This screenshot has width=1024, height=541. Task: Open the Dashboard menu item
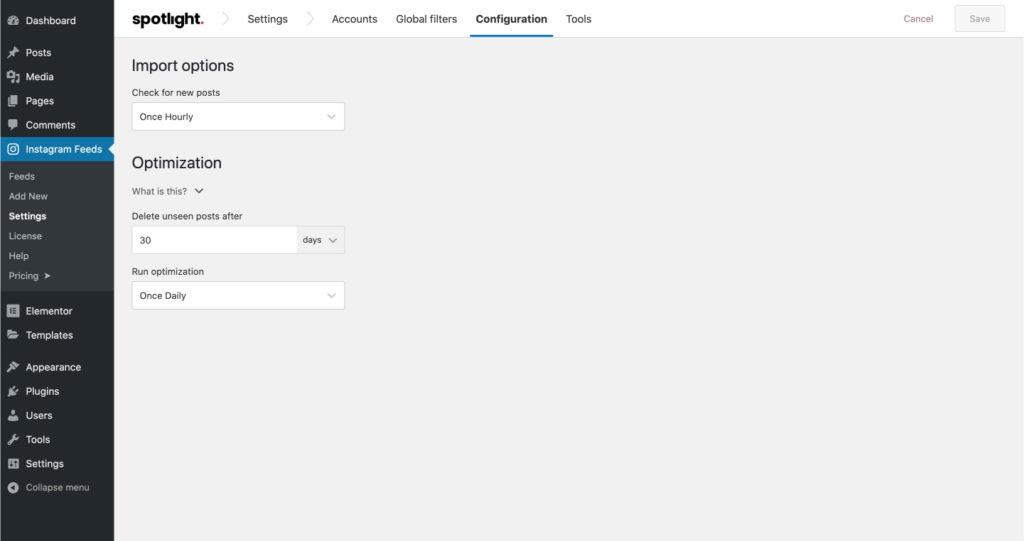[x=57, y=20]
